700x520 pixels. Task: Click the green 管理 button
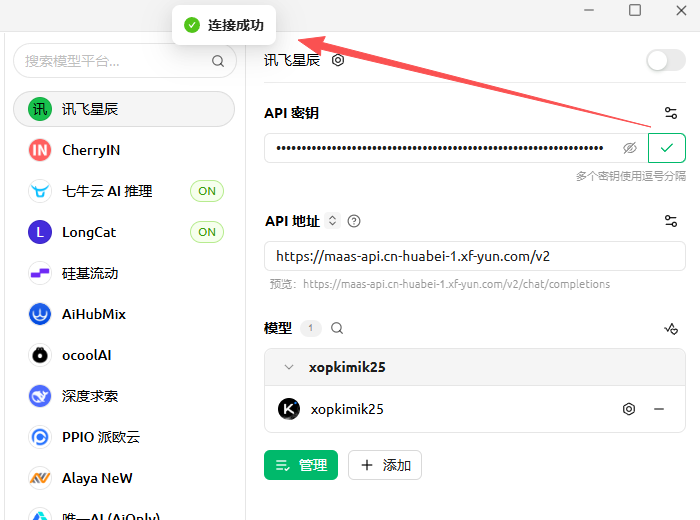[x=301, y=465]
